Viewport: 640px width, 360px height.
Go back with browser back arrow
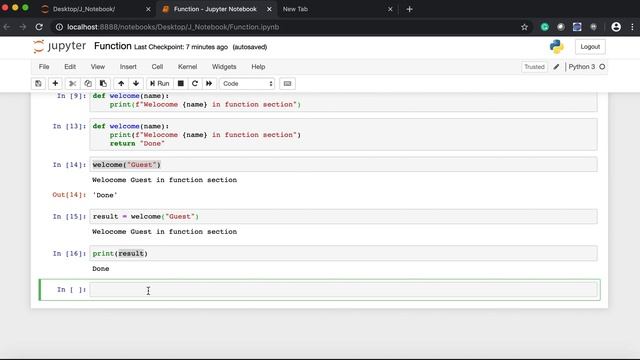[x=7, y=27]
